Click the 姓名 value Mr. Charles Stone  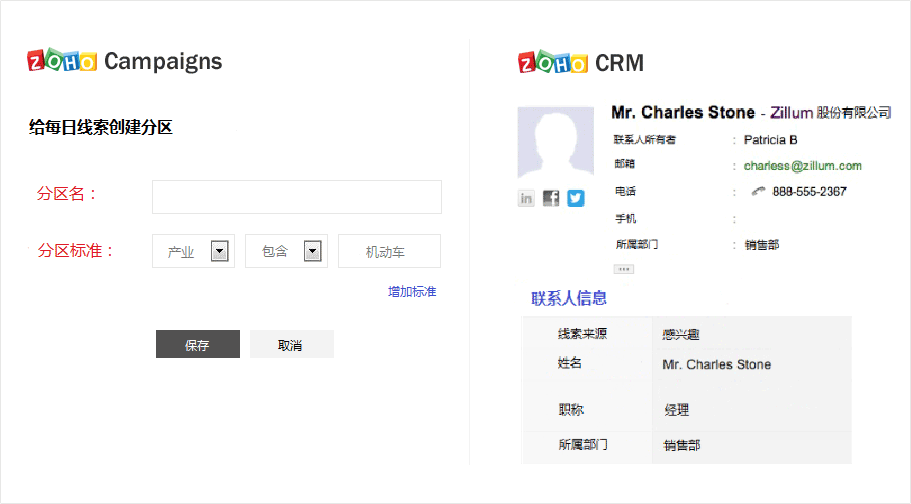716,364
